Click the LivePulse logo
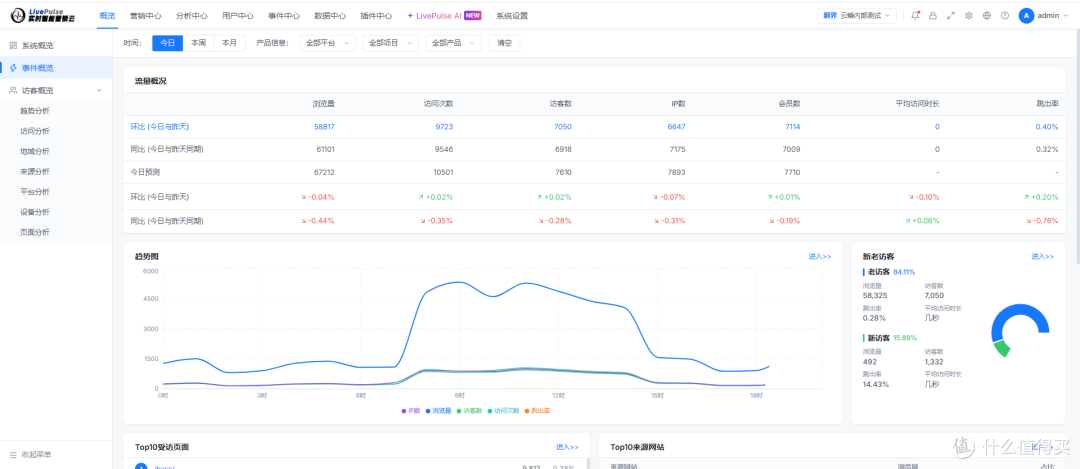This screenshot has width=1080, height=469. click(x=41, y=15)
